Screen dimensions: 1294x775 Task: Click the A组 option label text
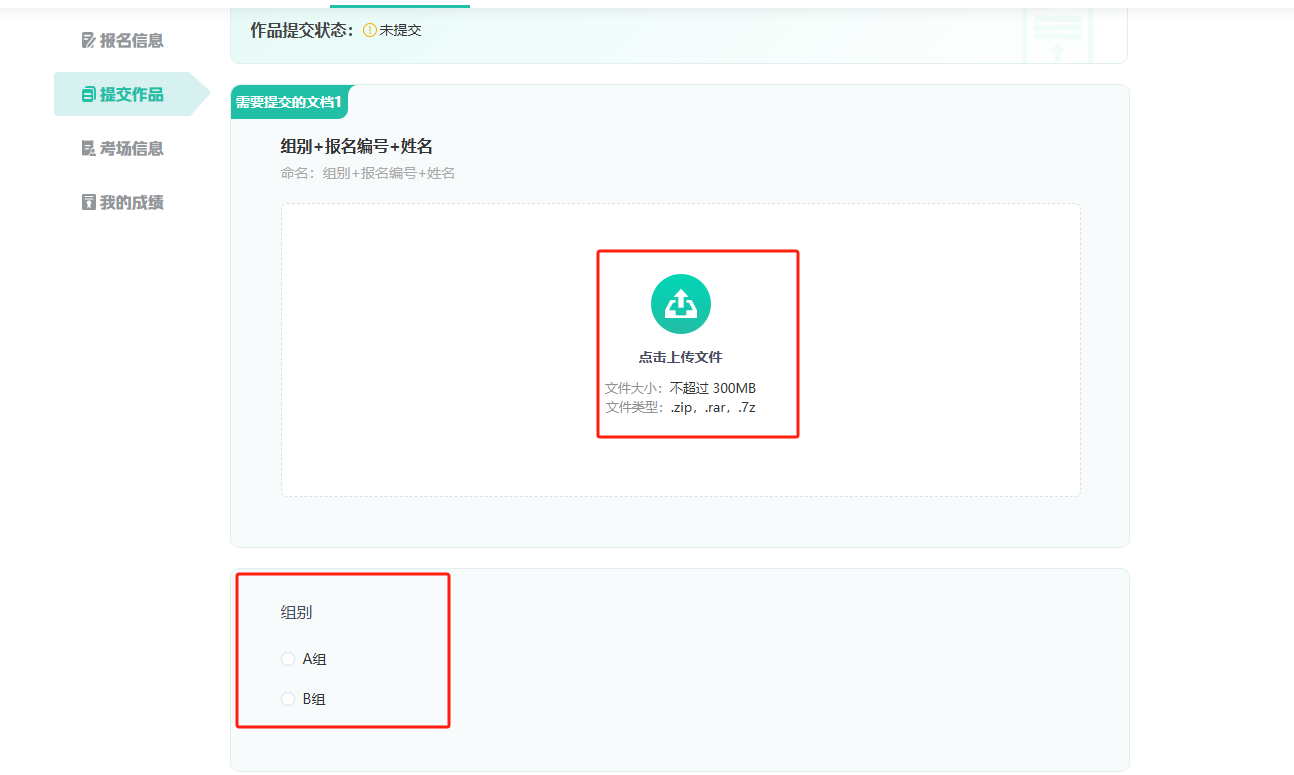click(314, 659)
